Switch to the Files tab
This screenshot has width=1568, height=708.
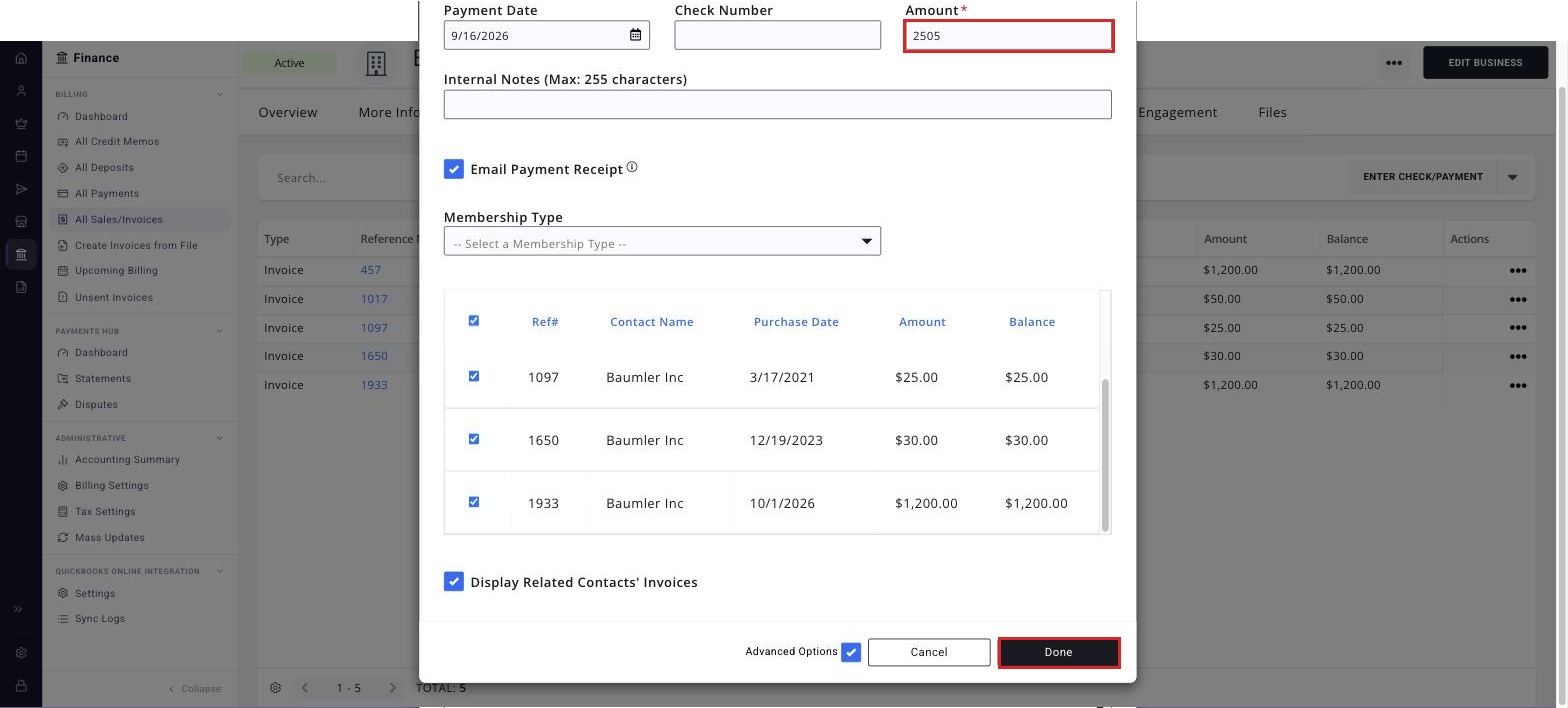point(1272,112)
